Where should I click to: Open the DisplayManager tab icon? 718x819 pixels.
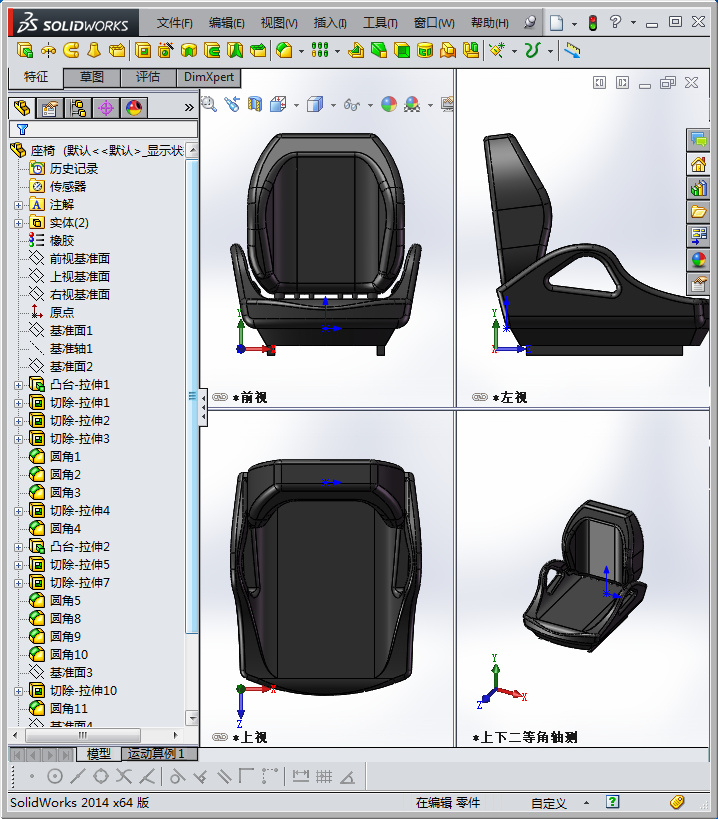(x=134, y=108)
